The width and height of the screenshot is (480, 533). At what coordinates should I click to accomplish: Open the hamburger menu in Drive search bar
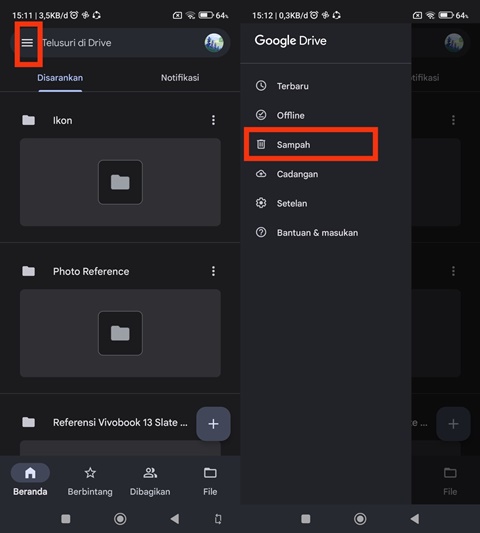(x=28, y=43)
